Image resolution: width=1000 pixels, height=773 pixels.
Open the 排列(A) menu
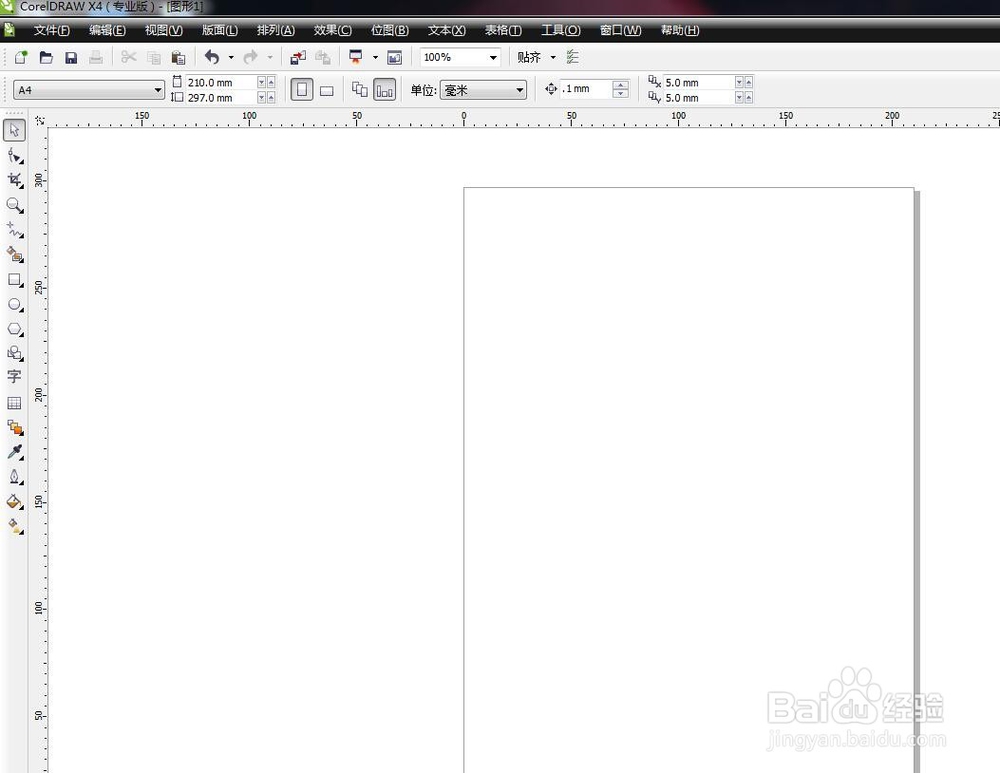(x=276, y=31)
